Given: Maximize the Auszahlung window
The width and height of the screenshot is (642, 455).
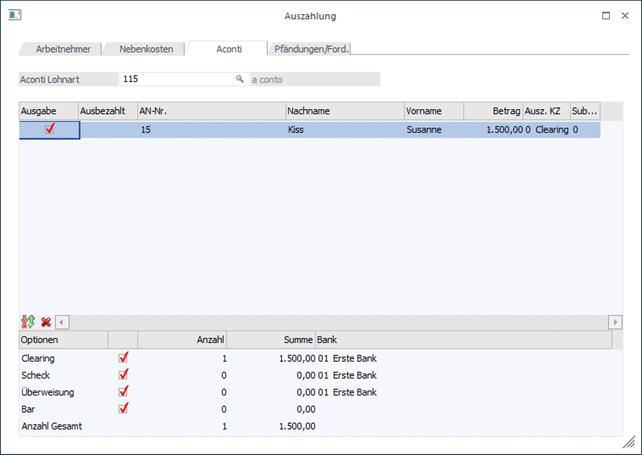Looking at the screenshot, I should tap(605, 16).
